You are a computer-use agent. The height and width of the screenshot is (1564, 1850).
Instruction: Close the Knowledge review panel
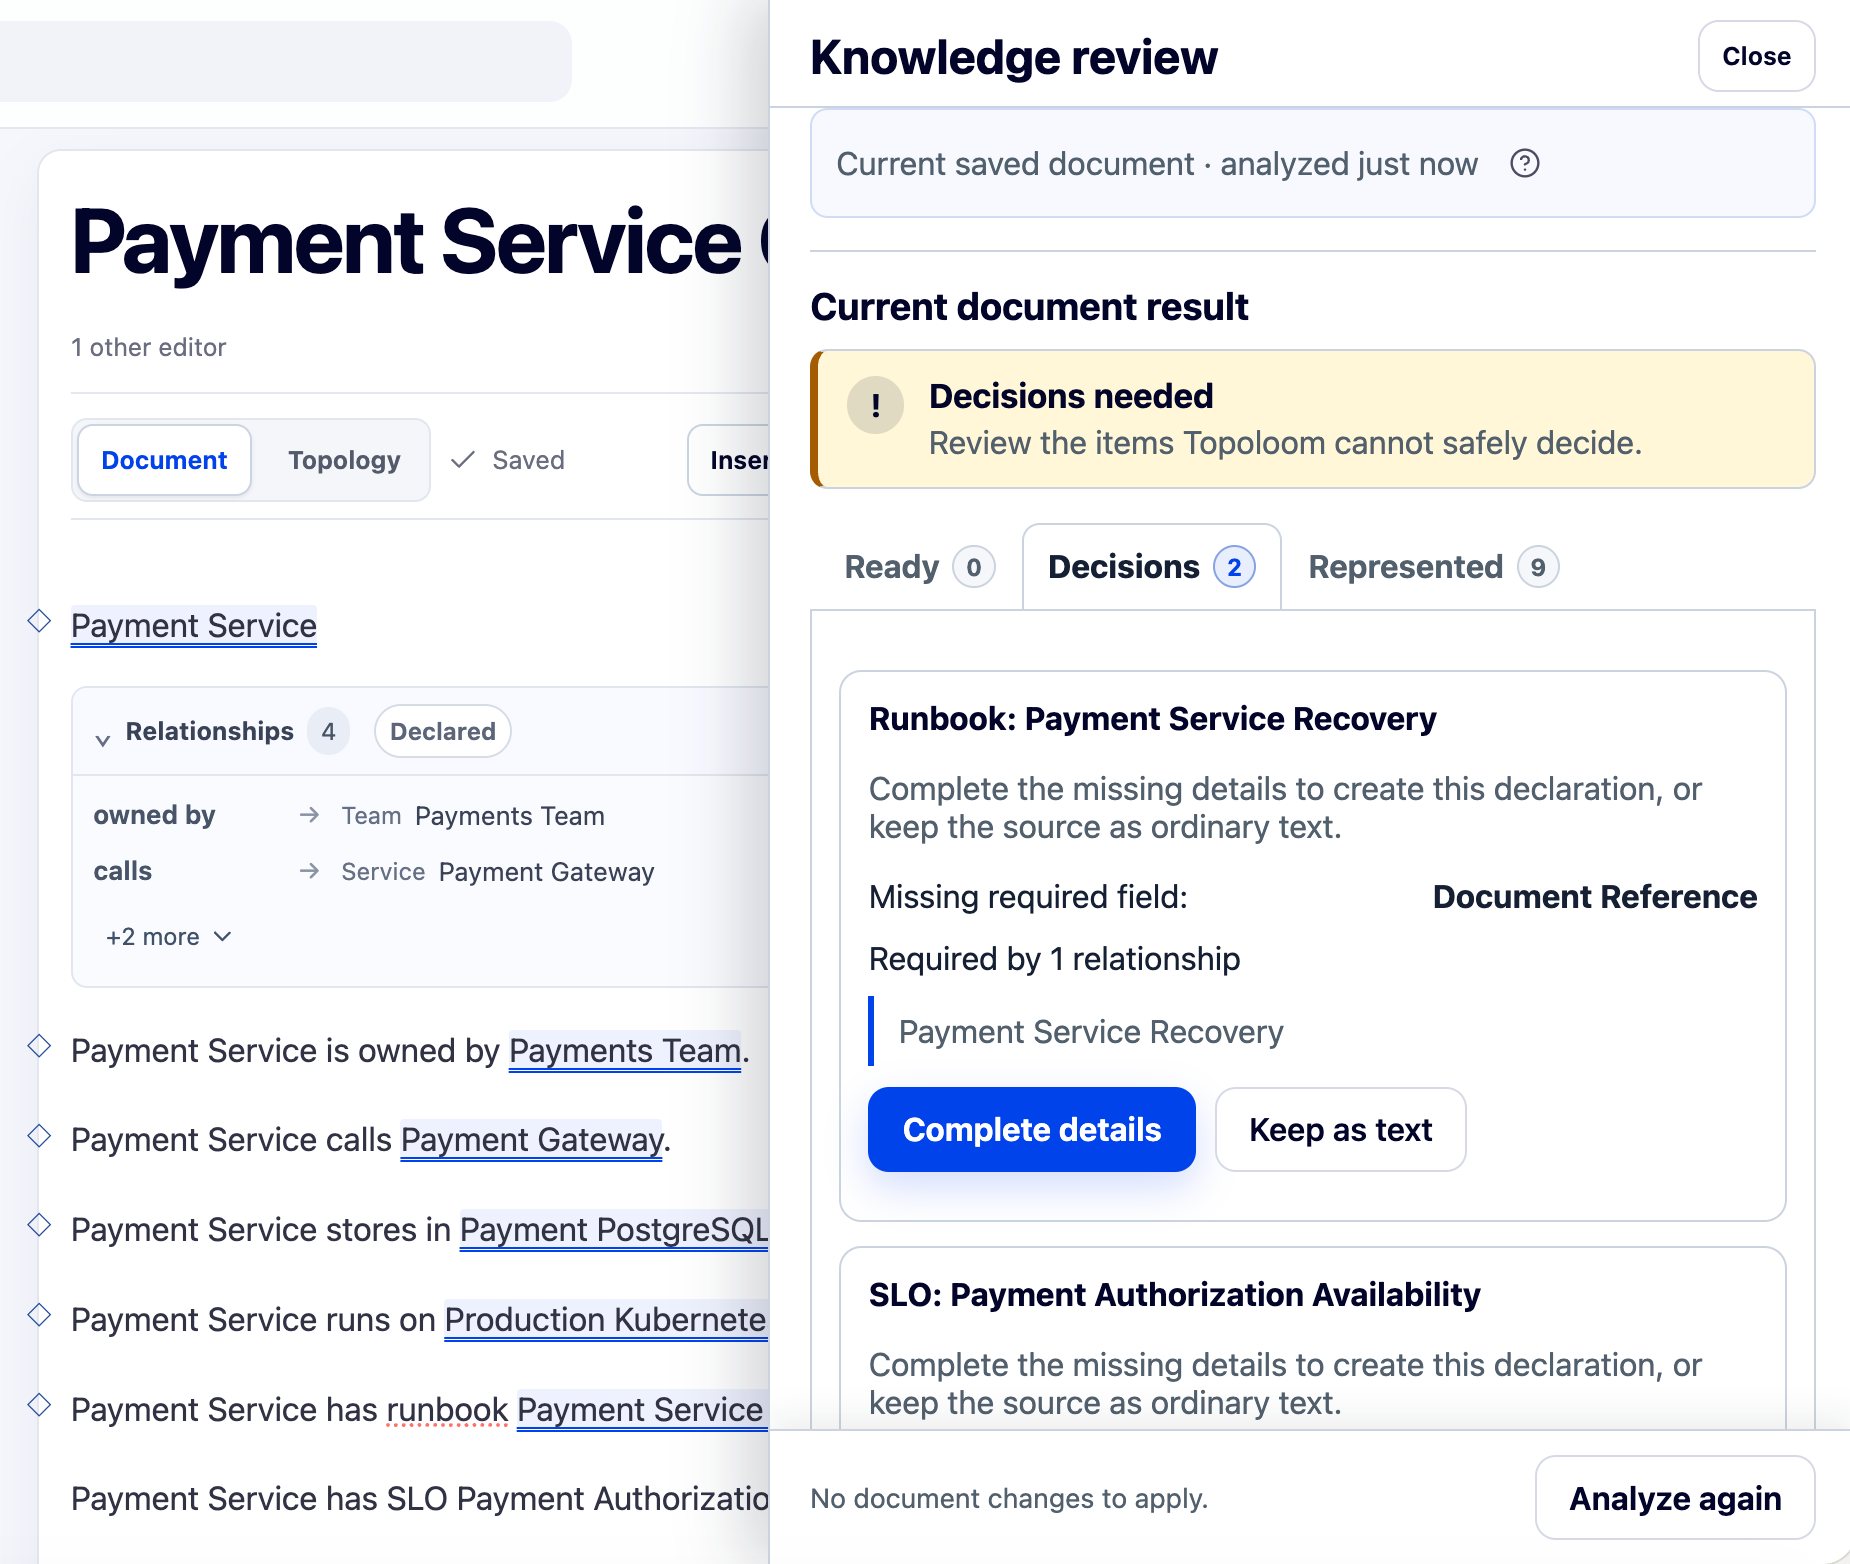(1756, 56)
